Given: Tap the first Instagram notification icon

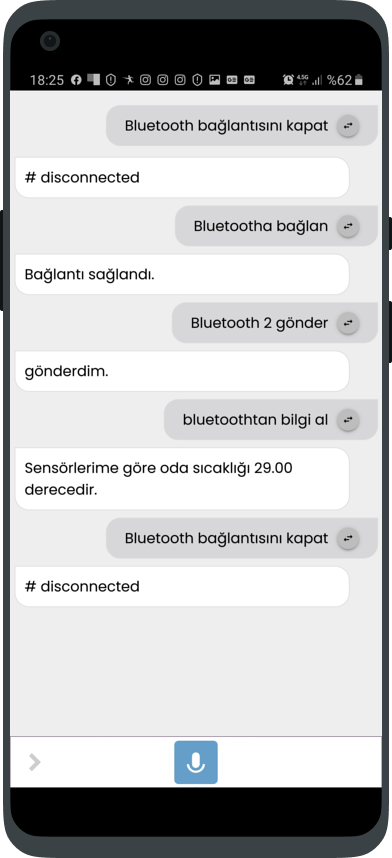Looking at the screenshot, I should coord(145,80).
